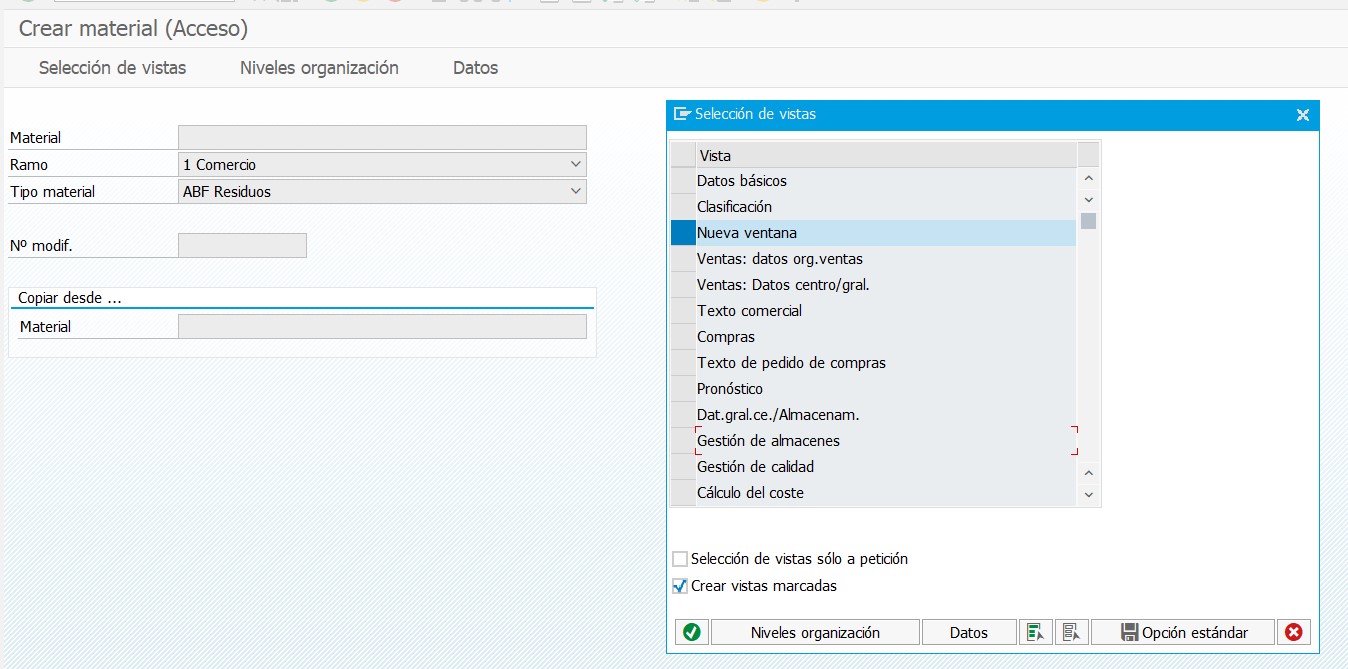This screenshot has height=669, width=1348.
Task: Click the Vista column header
Action: point(886,155)
